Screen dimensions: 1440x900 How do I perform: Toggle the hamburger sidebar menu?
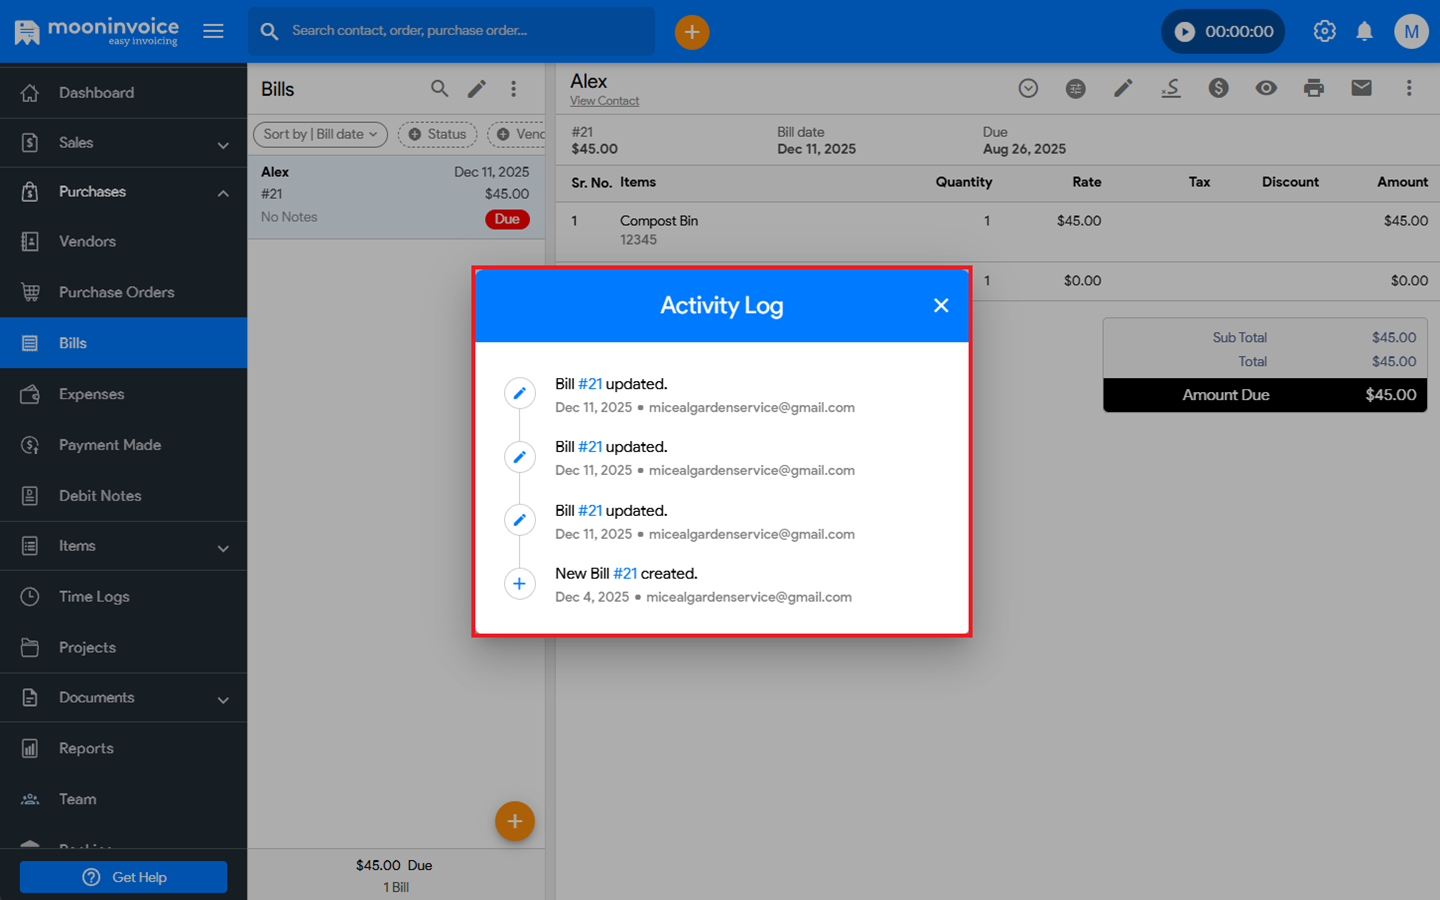point(213,31)
